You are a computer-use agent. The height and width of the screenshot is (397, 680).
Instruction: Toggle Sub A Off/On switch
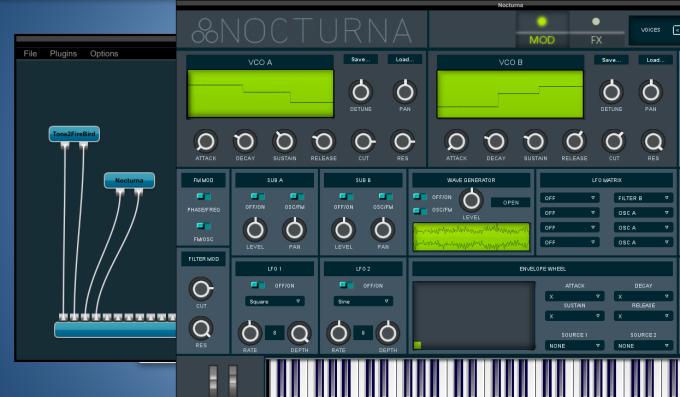[x=257, y=197]
